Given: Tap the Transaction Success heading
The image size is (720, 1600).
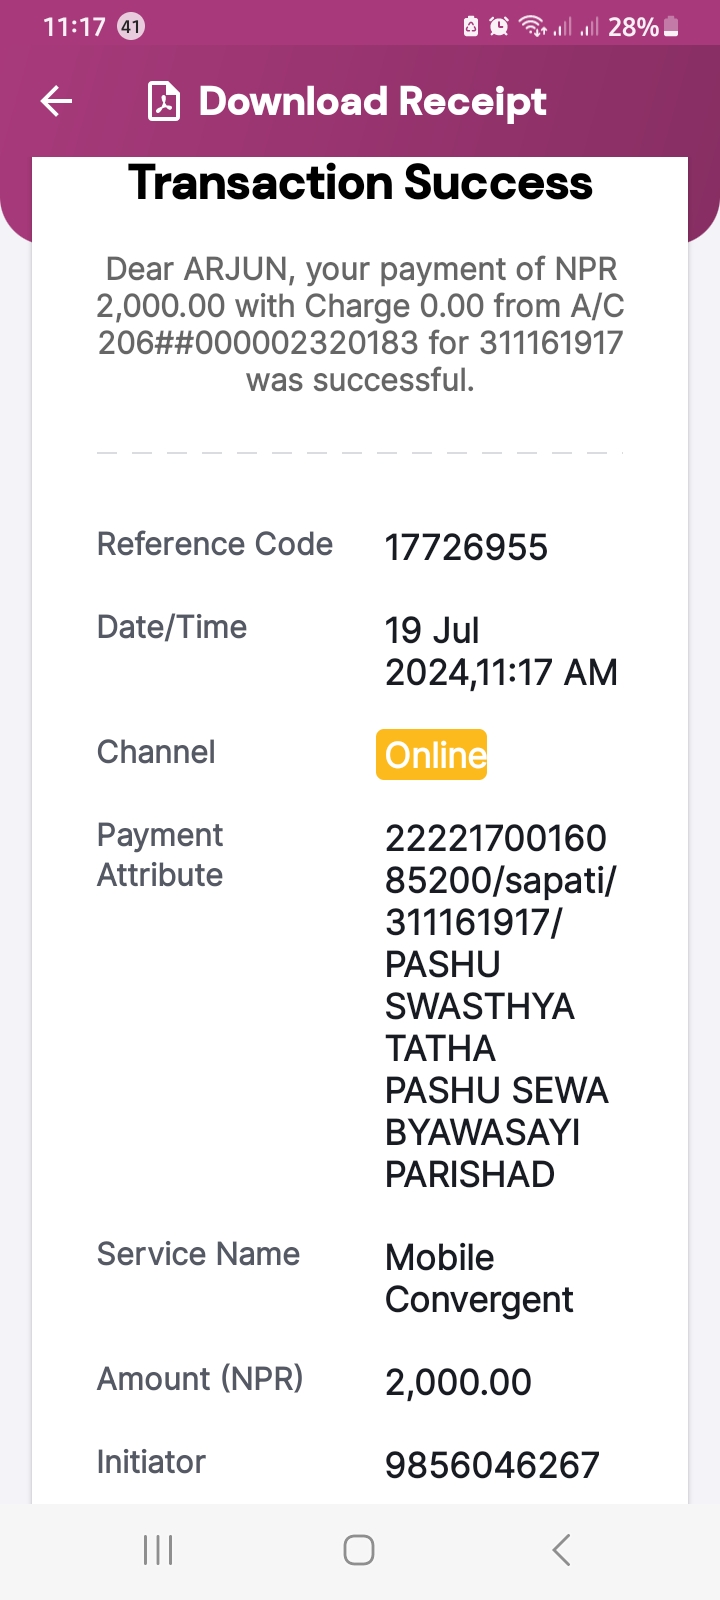Looking at the screenshot, I should point(360,183).
